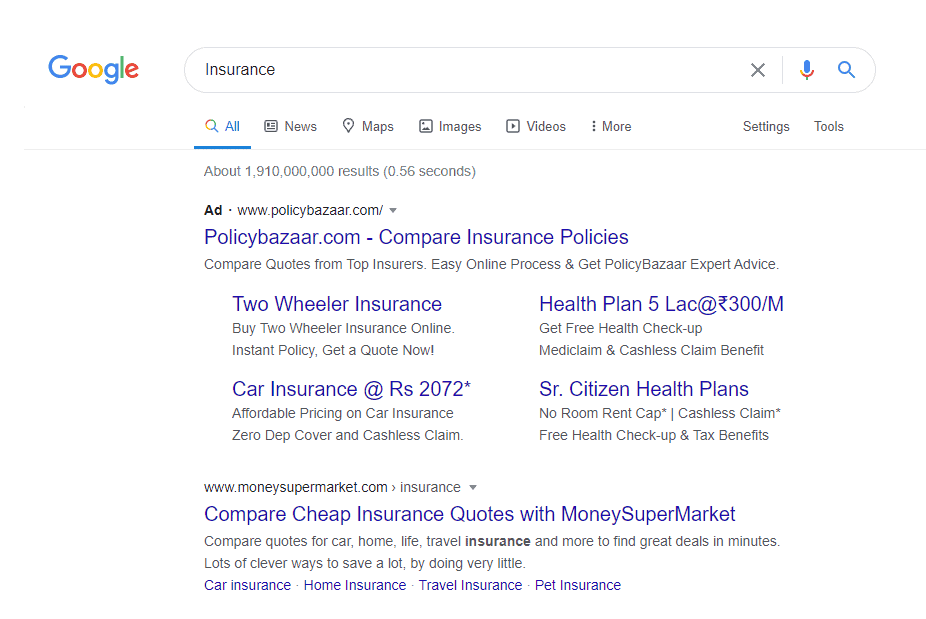The height and width of the screenshot is (619, 926).
Task: Open Health Plan 5 Lac@₹300/M link
Action: tap(661, 304)
